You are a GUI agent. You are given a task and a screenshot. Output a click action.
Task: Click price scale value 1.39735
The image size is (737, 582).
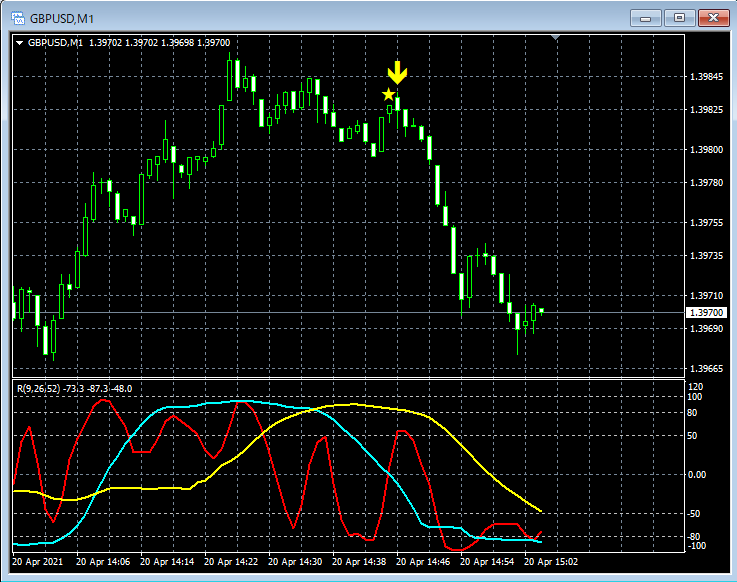706,255
